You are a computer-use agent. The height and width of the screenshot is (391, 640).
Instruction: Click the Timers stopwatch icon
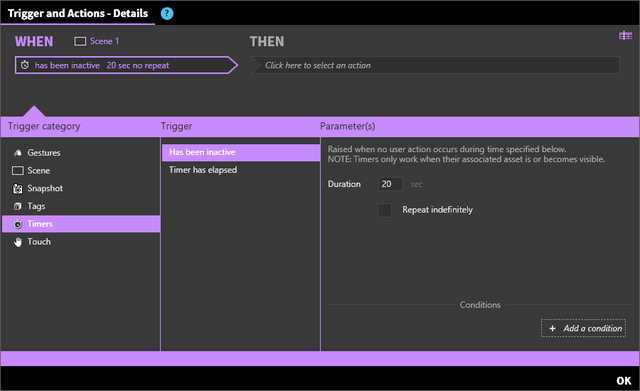pos(18,224)
